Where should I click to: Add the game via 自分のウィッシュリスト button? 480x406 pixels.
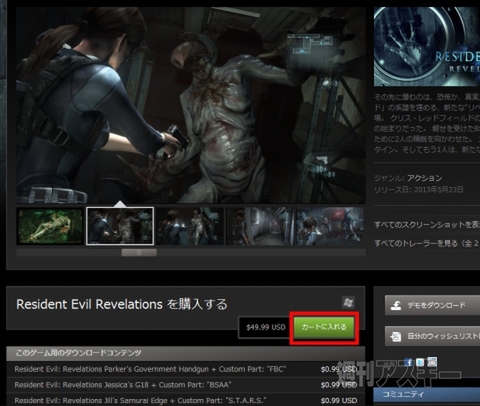pyautogui.click(x=432, y=336)
